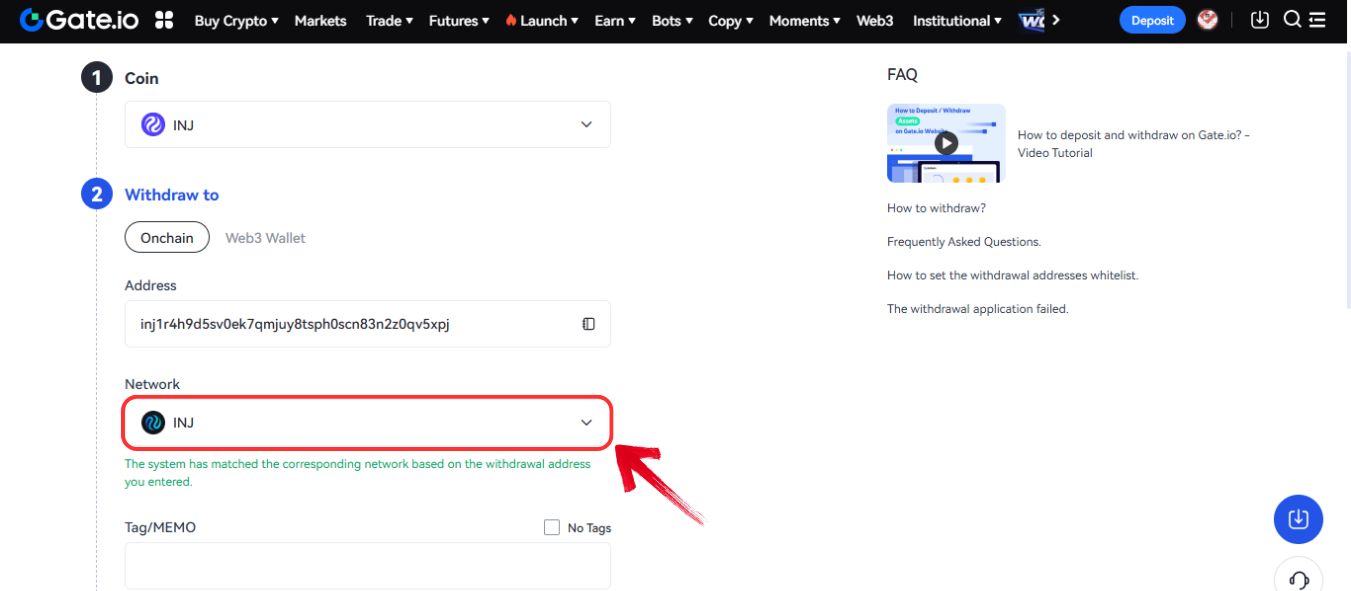
Task: Open the Moments dropdown menu
Action: click(806, 20)
